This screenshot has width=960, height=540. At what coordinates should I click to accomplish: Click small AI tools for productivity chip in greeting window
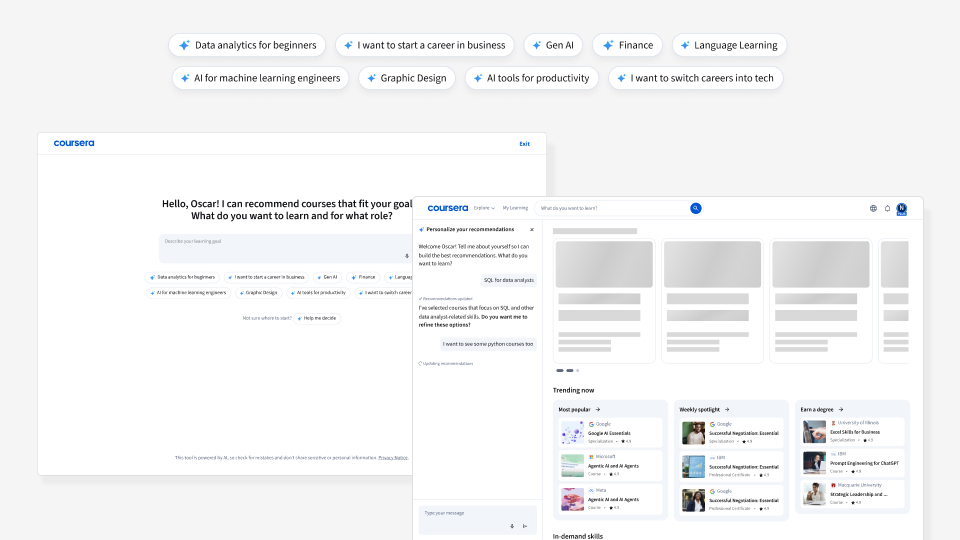(x=318, y=293)
